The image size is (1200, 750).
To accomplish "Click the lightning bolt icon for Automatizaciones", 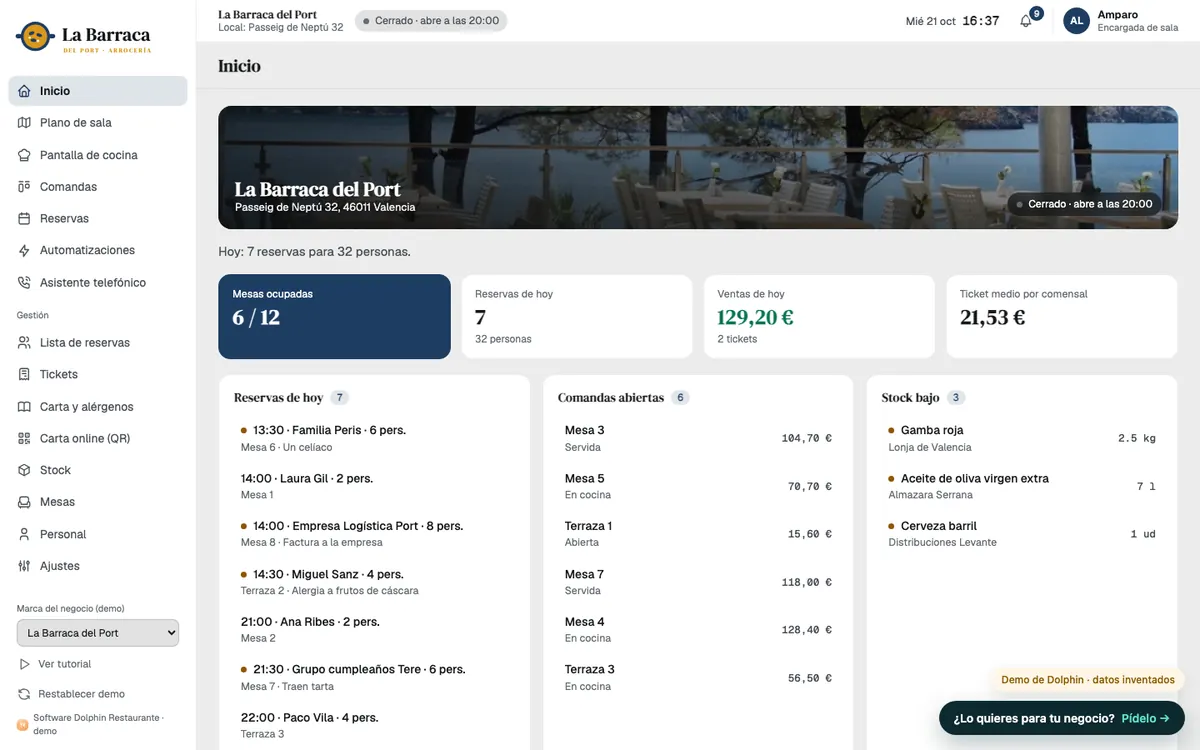I will pyautogui.click(x=24, y=251).
